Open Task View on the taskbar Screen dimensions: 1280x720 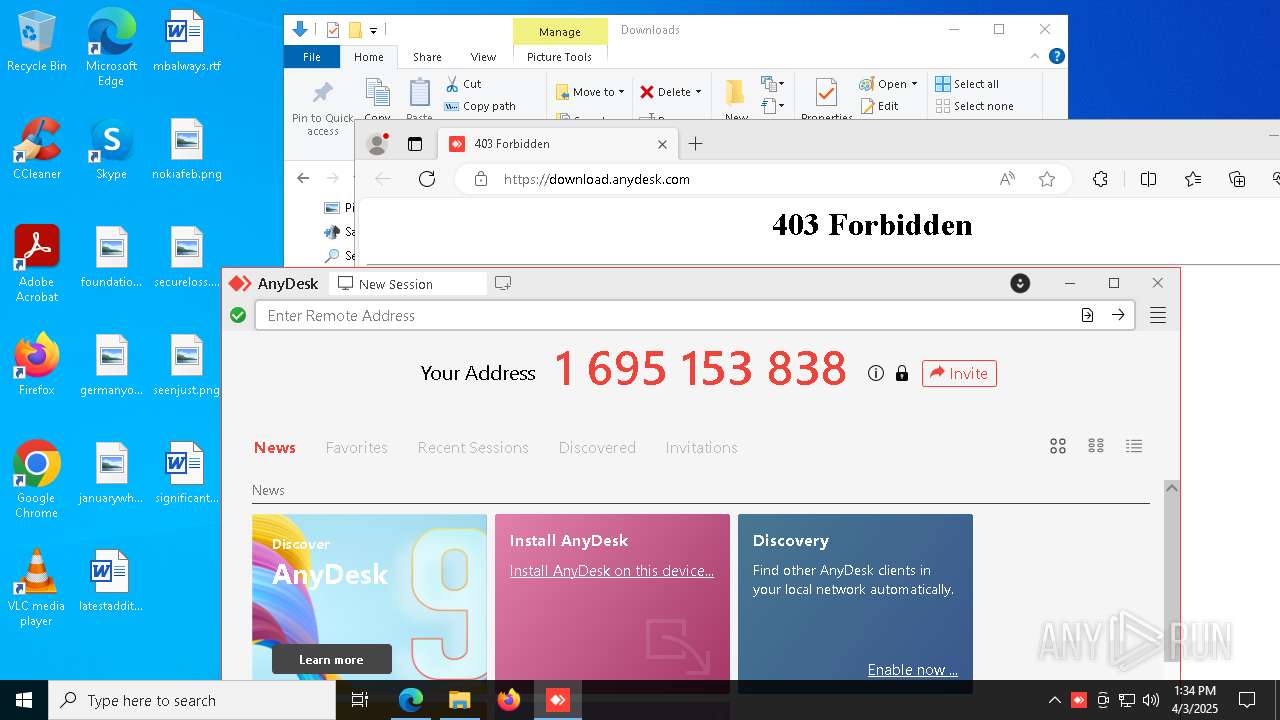pos(360,700)
